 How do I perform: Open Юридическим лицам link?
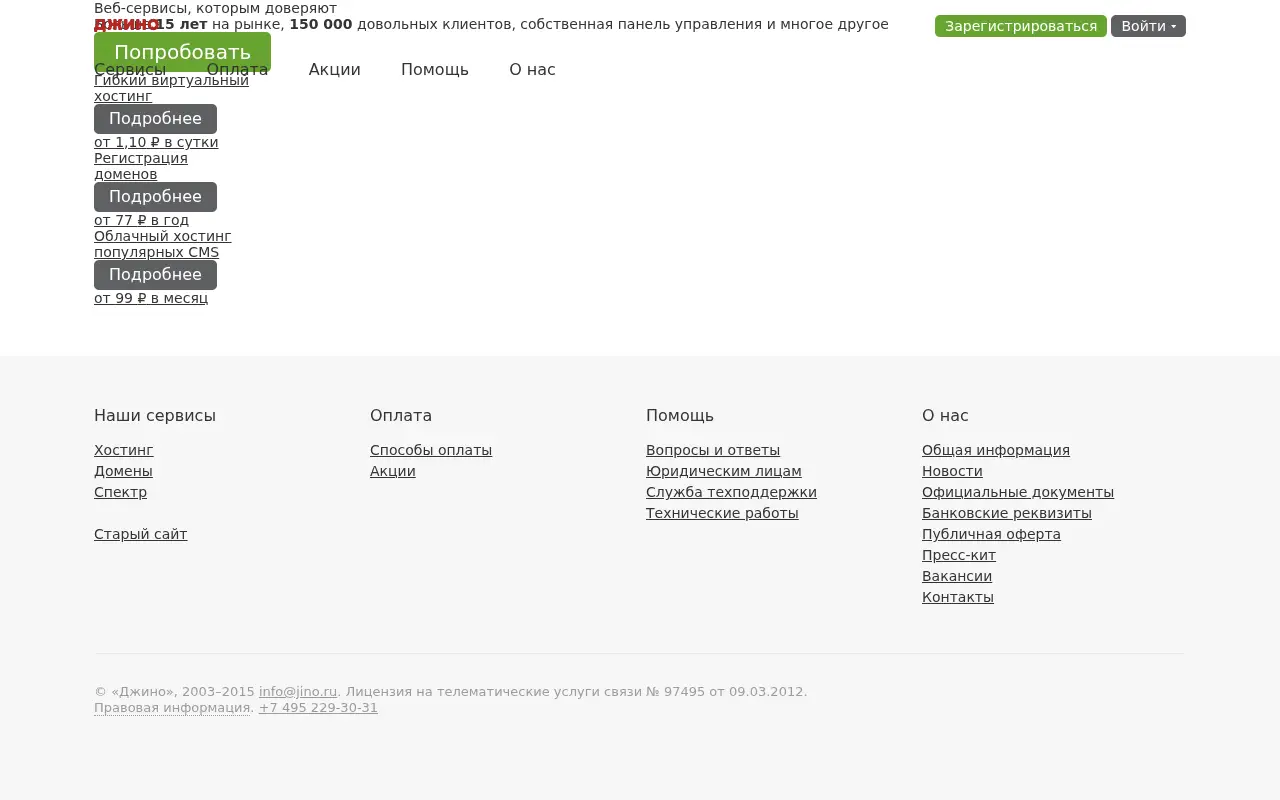(x=724, y=471)
